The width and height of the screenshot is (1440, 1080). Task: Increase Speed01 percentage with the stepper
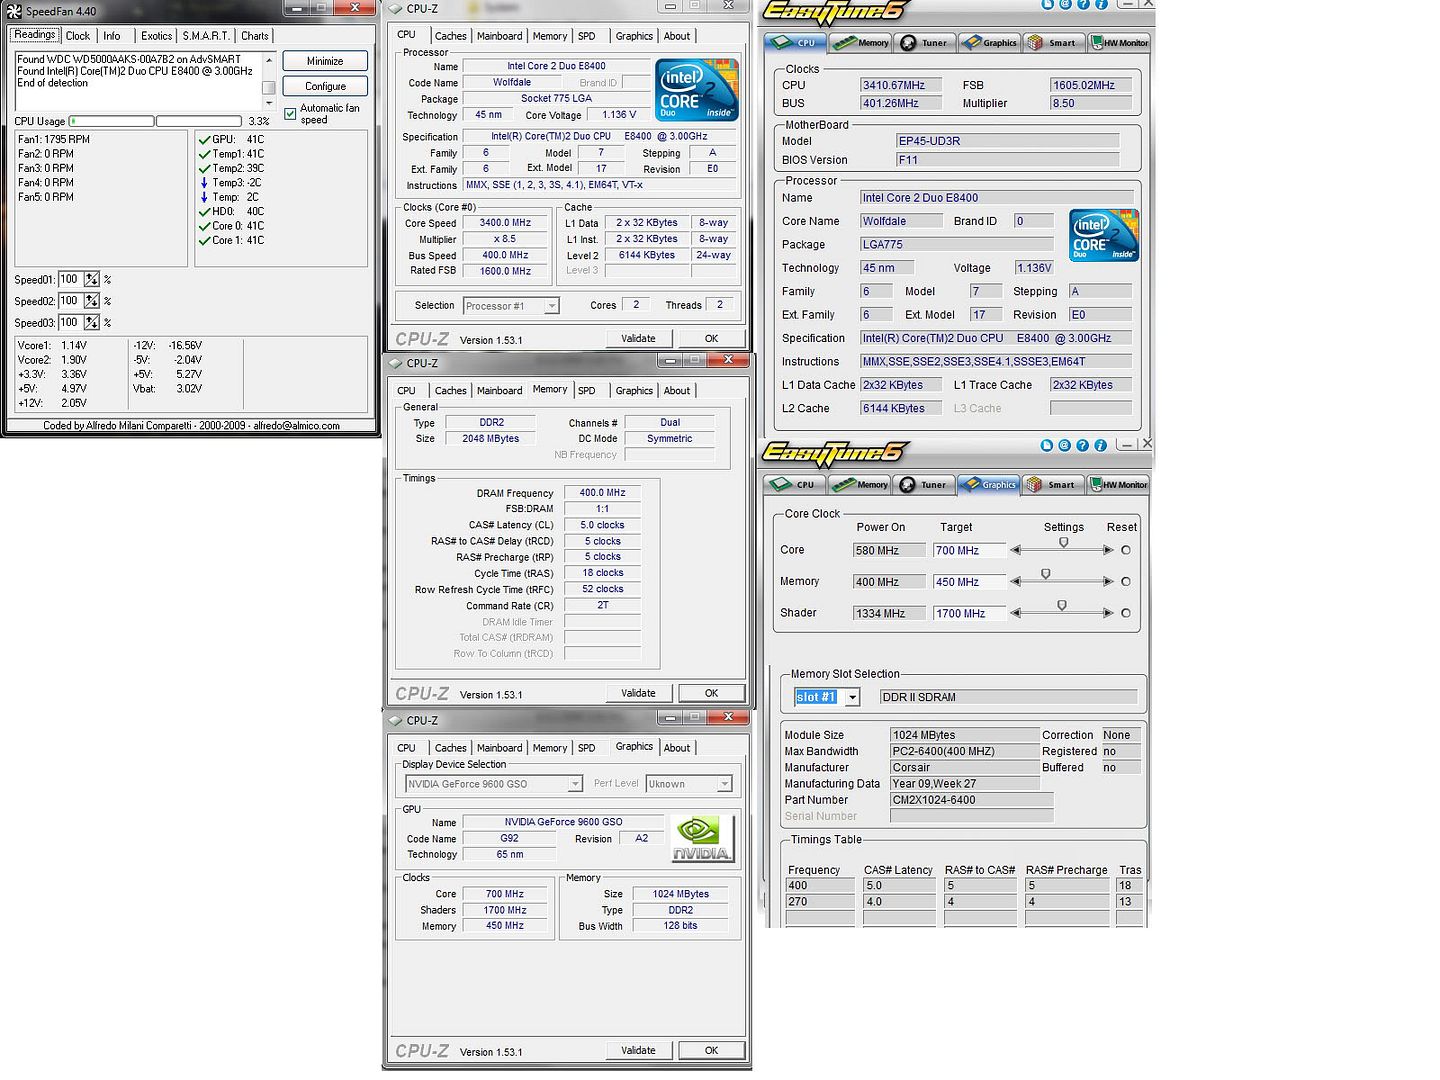click(91, 276)
